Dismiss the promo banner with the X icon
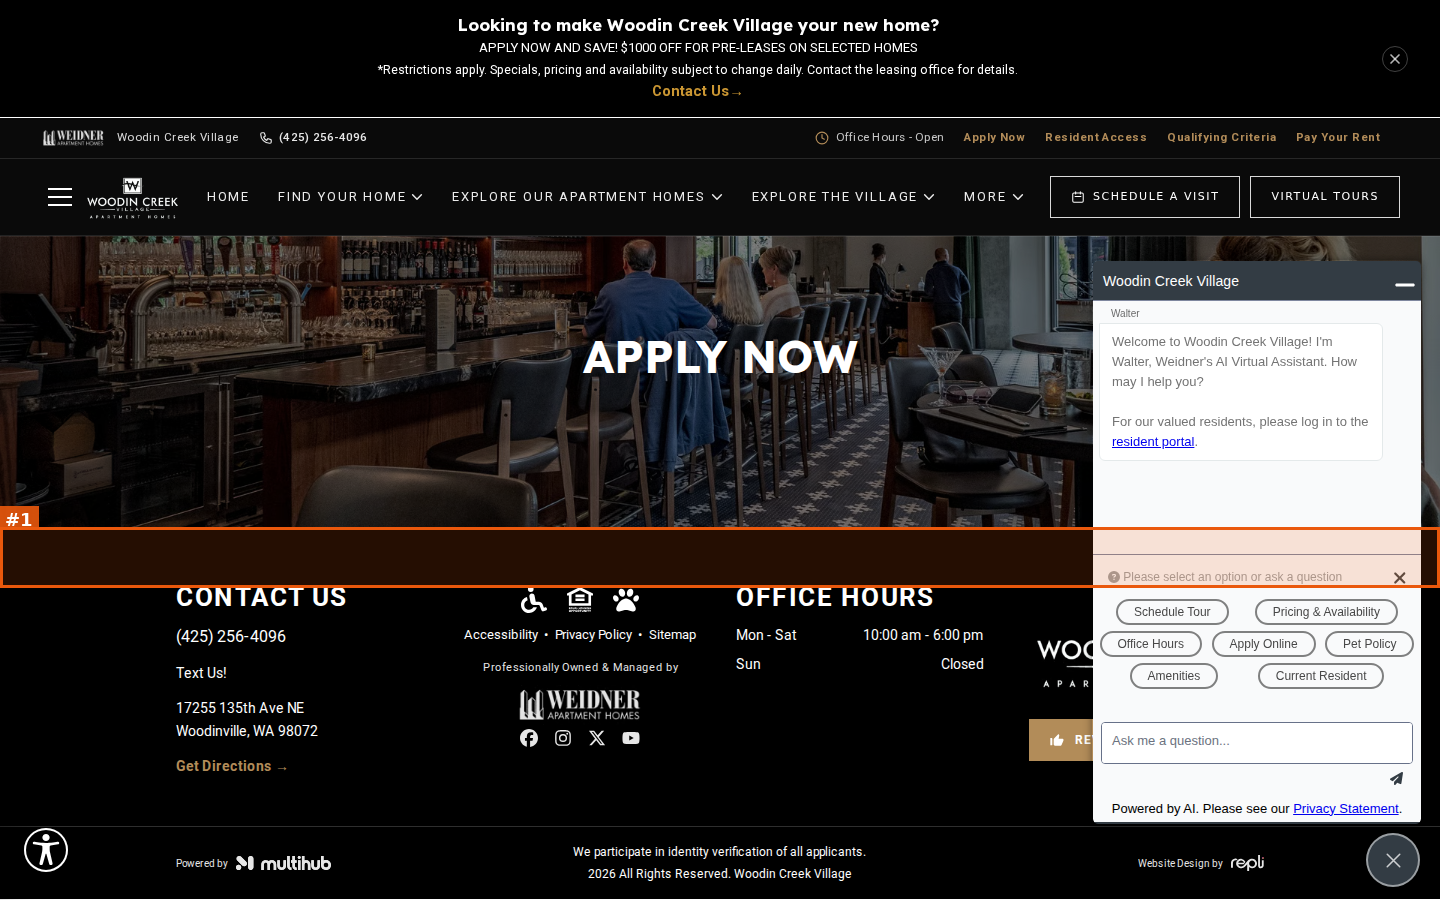This screenshot has height=900, width=1440. [x=1395, y=59]
